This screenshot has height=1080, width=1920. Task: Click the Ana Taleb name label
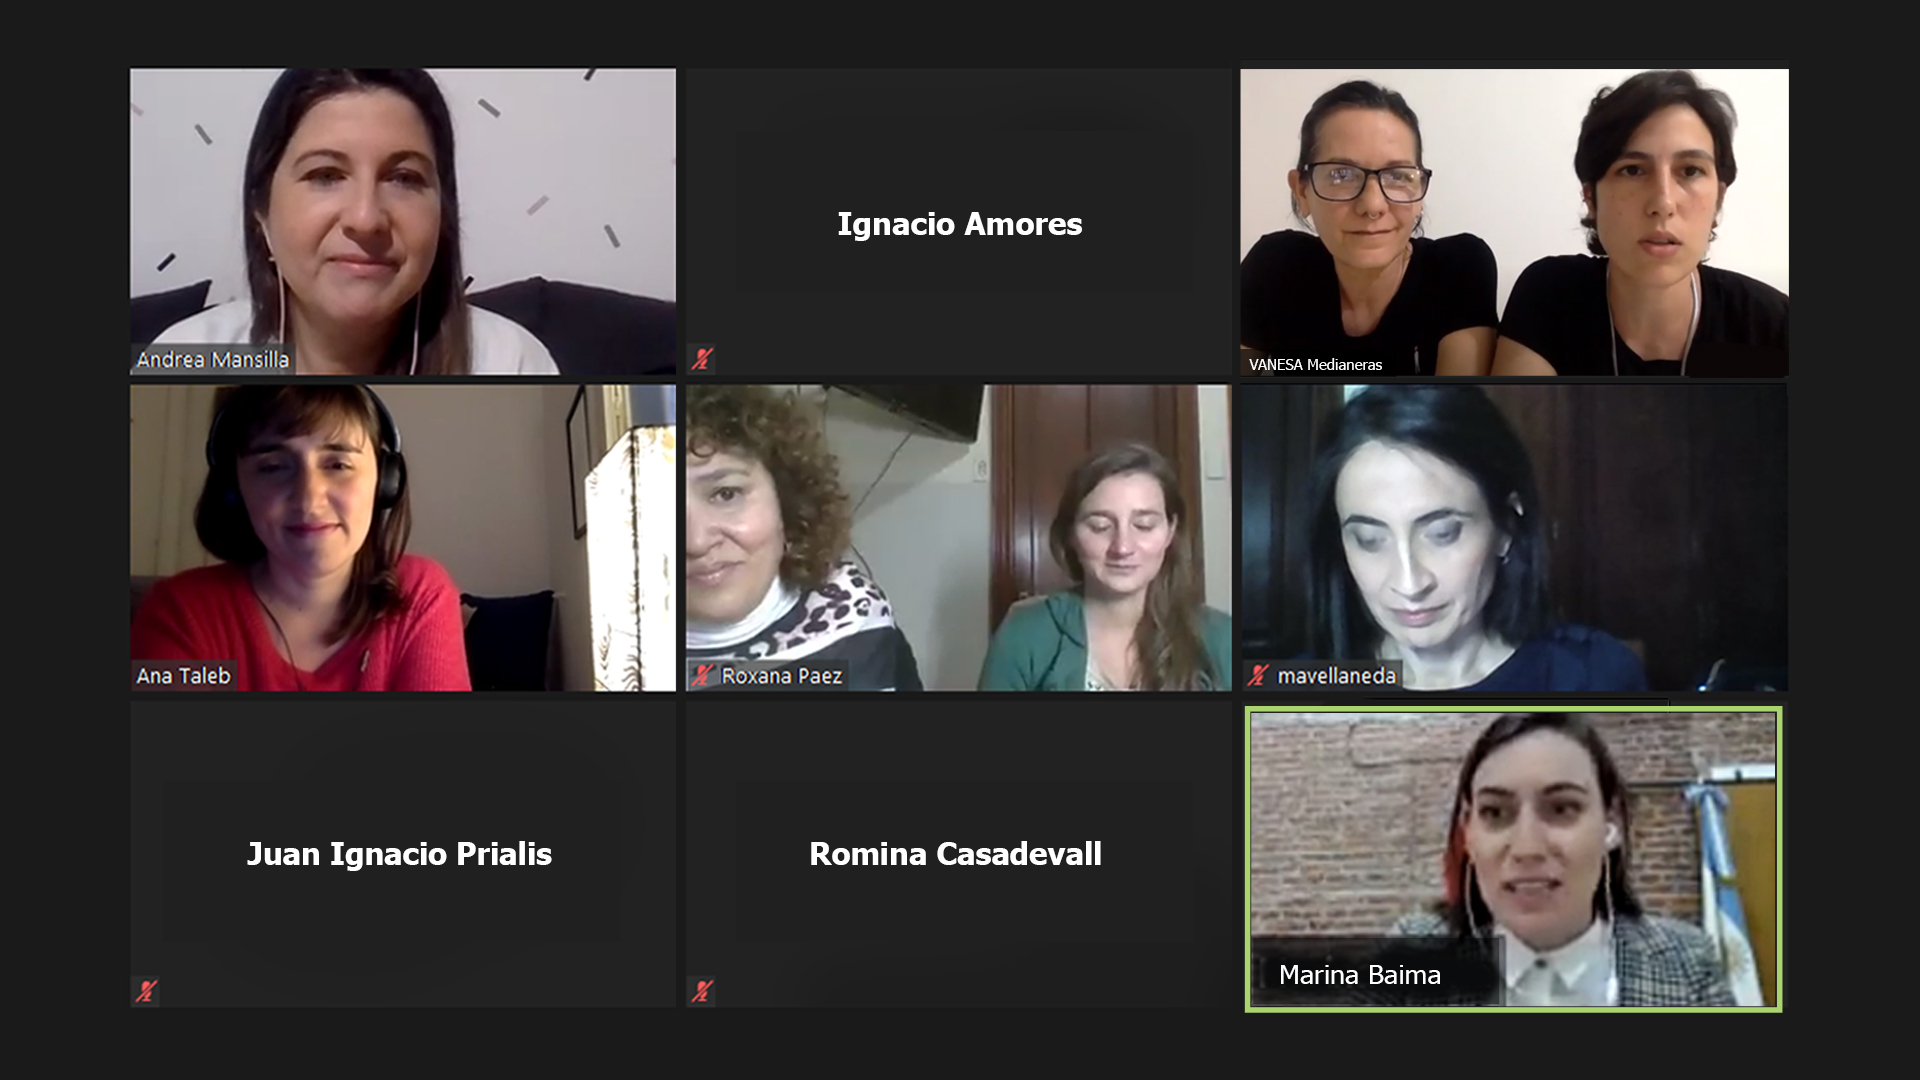183,676
